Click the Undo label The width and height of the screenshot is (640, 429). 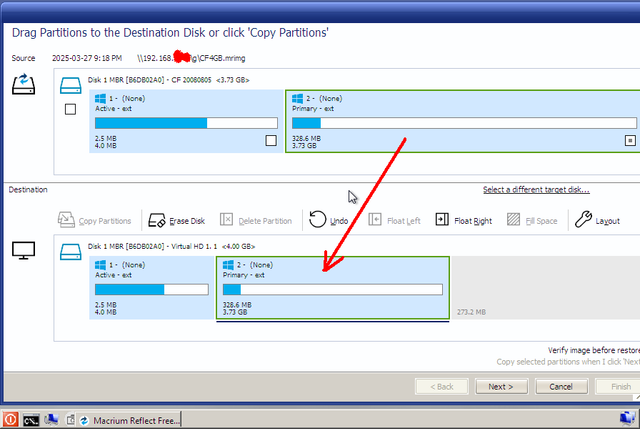(339, 221)
